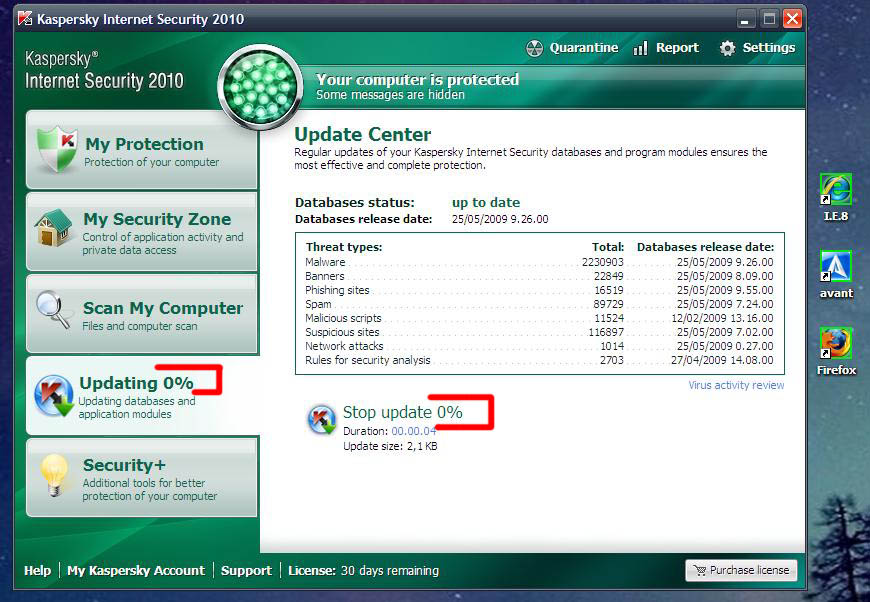This screenshot has height=602, width=870.
Task: Click the My Protection shield icon
Action: pos(56,149)
